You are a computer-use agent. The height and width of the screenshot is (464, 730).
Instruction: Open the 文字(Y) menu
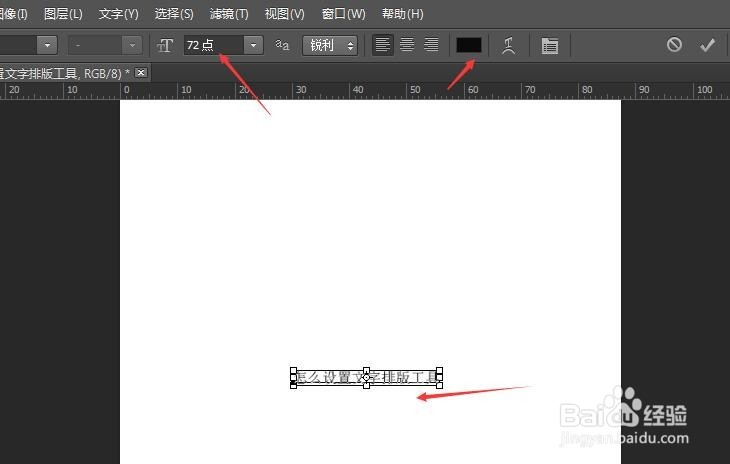point(118,14)
